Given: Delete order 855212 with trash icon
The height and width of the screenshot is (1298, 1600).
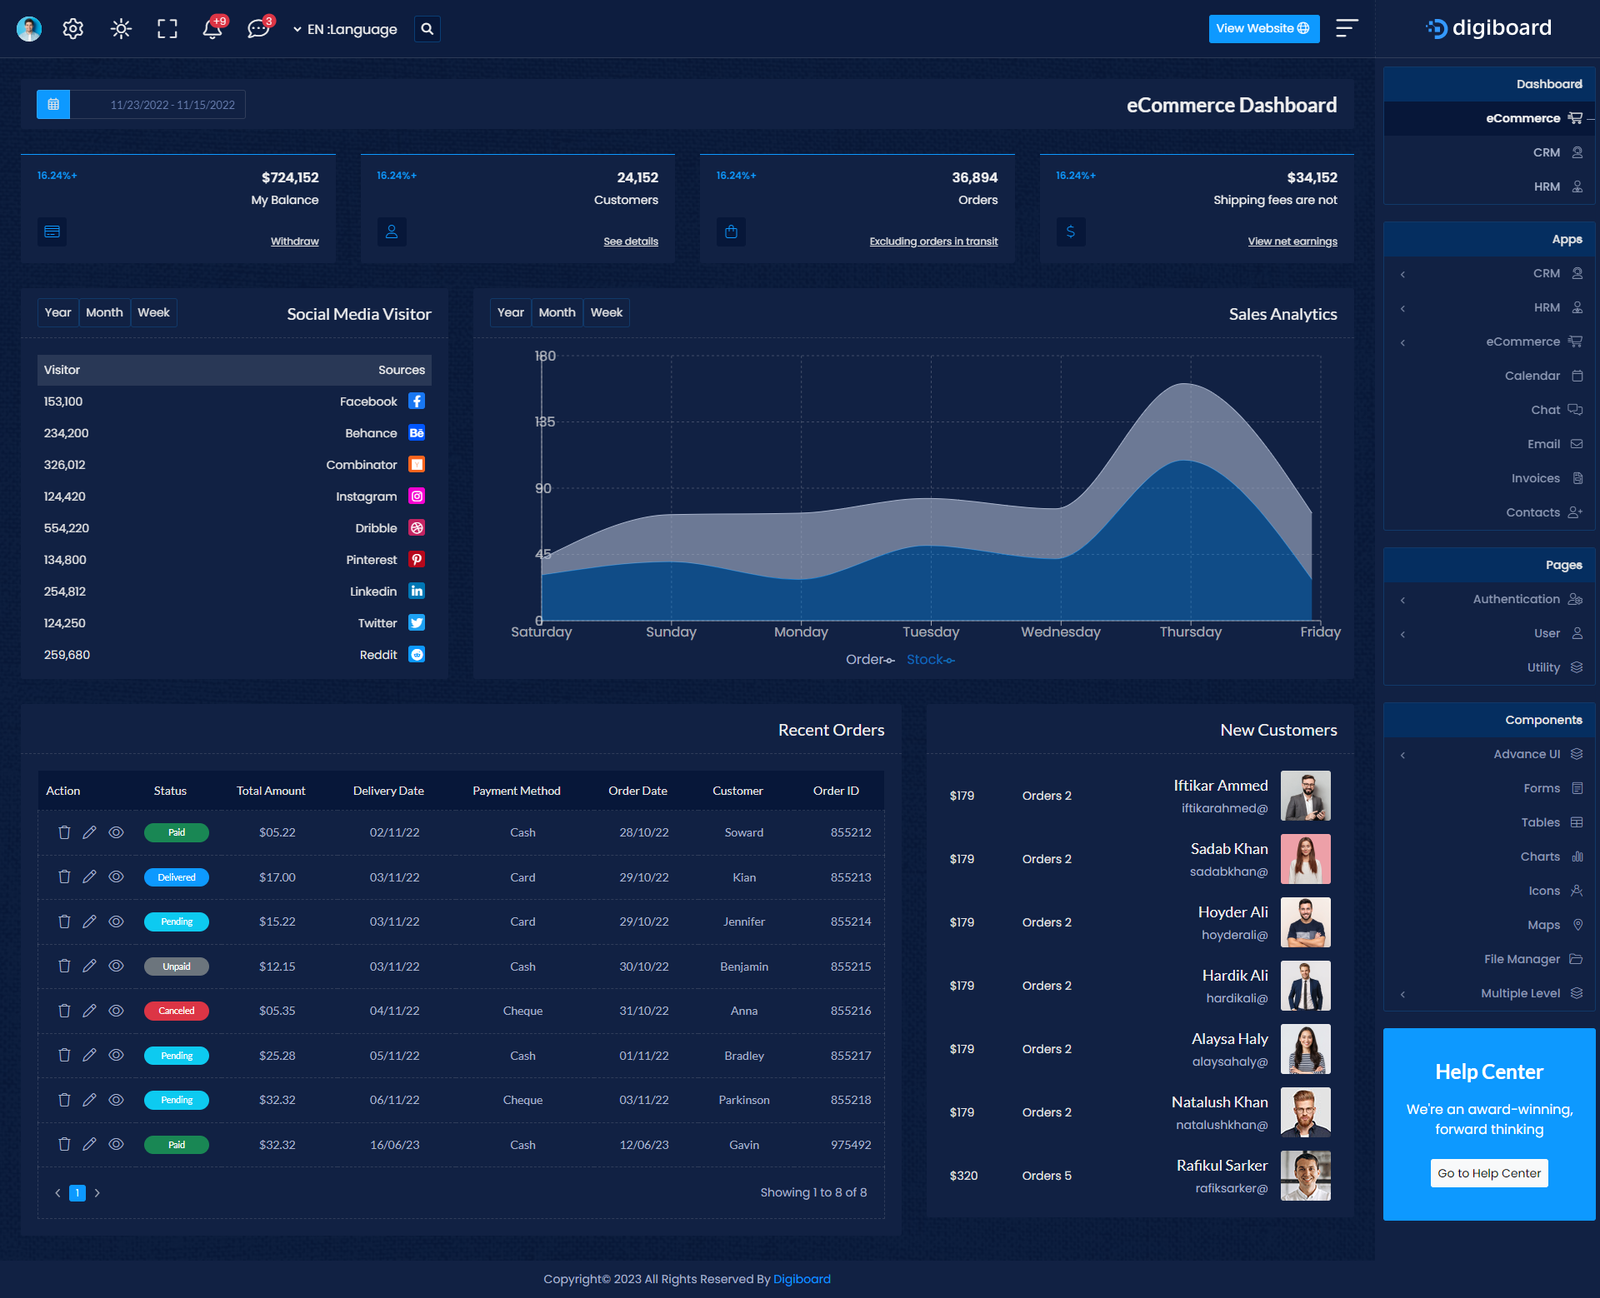Looking at the screenshot, I should (64, 832).
